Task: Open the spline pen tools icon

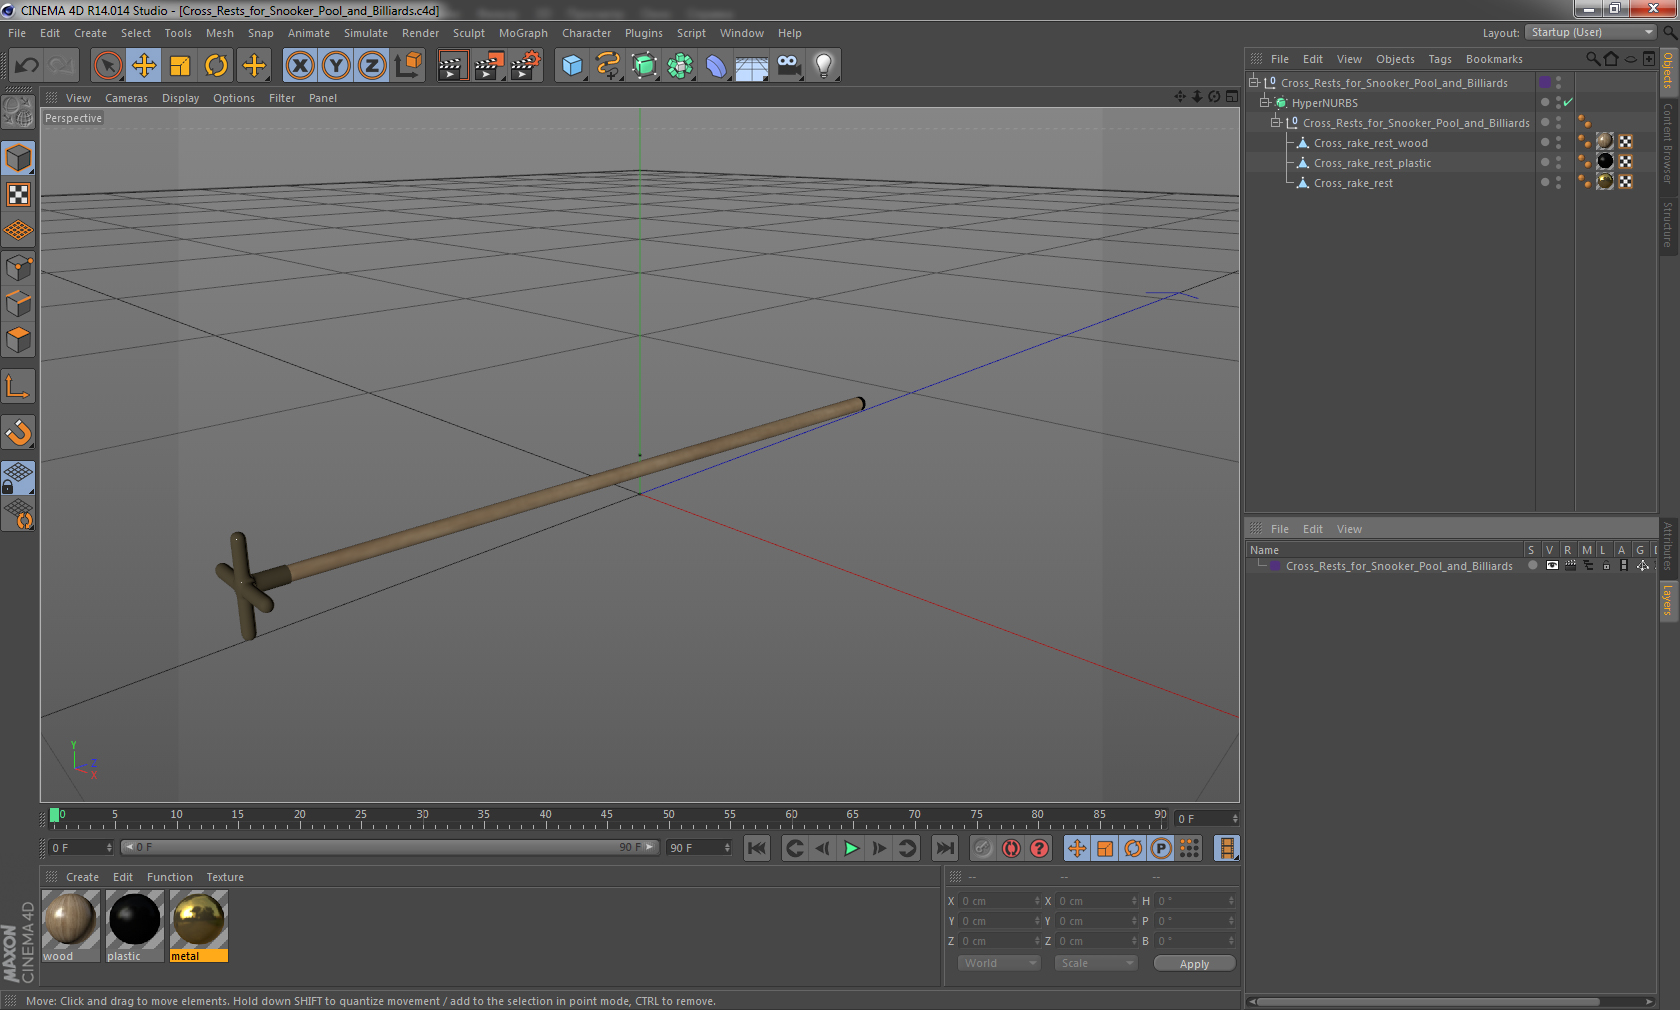Action: click(x=608, y=66)
